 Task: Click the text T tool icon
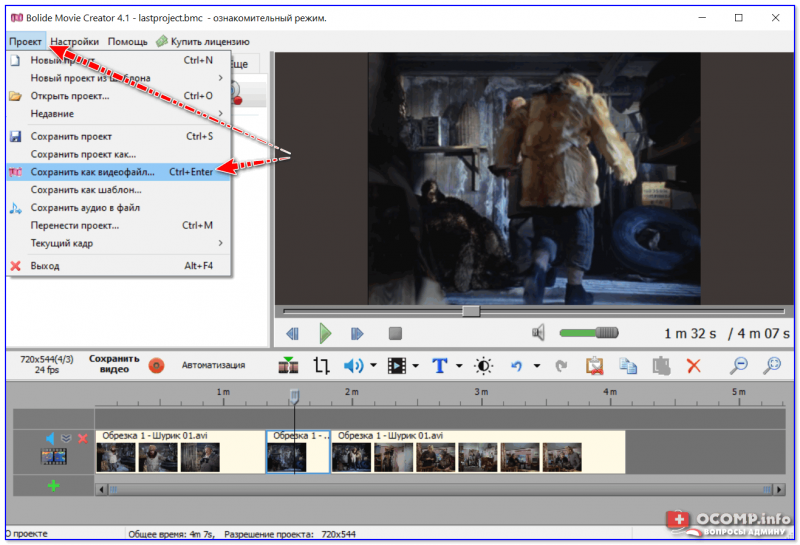tap(440, 365)
